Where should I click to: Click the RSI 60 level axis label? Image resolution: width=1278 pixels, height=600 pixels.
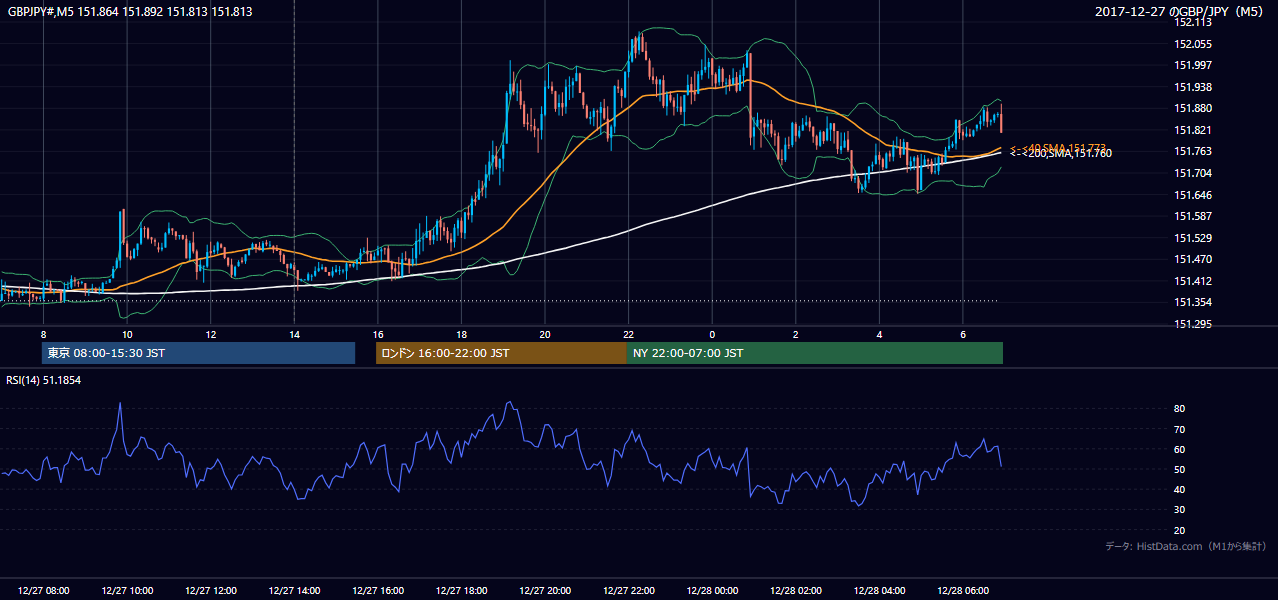1180,449
